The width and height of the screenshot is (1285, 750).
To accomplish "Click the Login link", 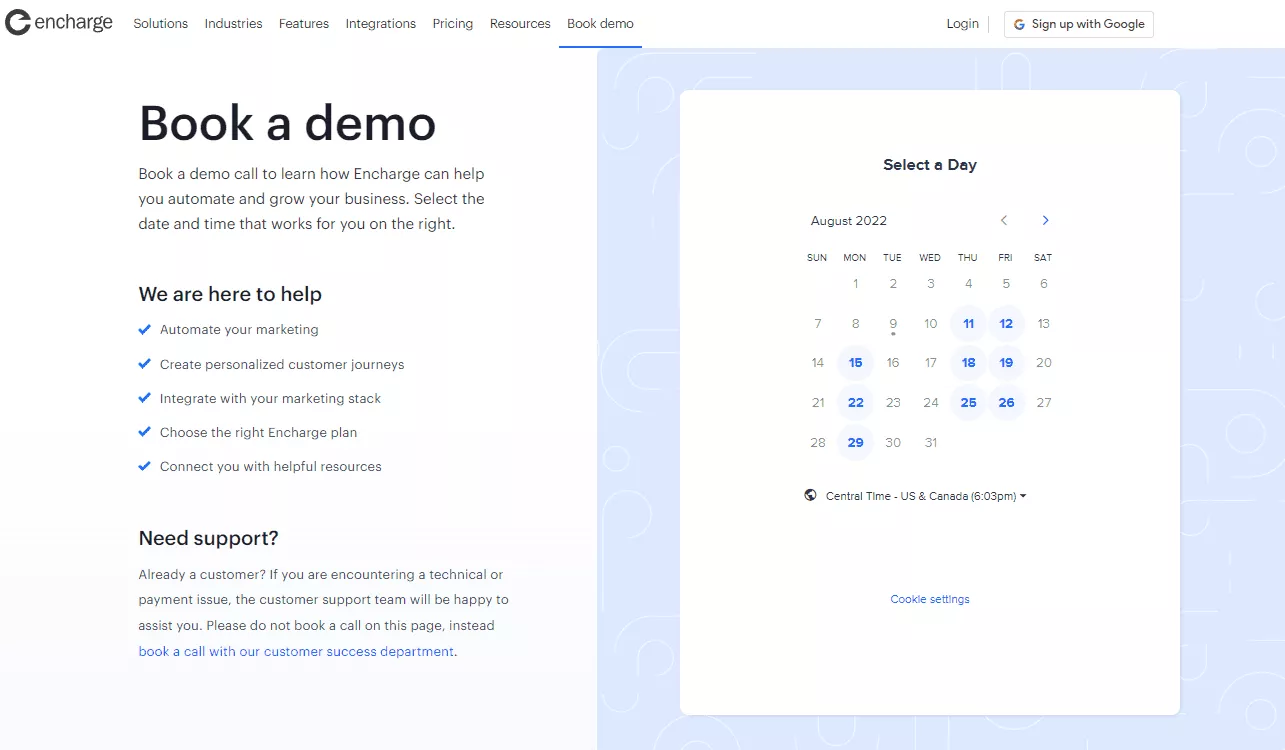I will 963,24.
